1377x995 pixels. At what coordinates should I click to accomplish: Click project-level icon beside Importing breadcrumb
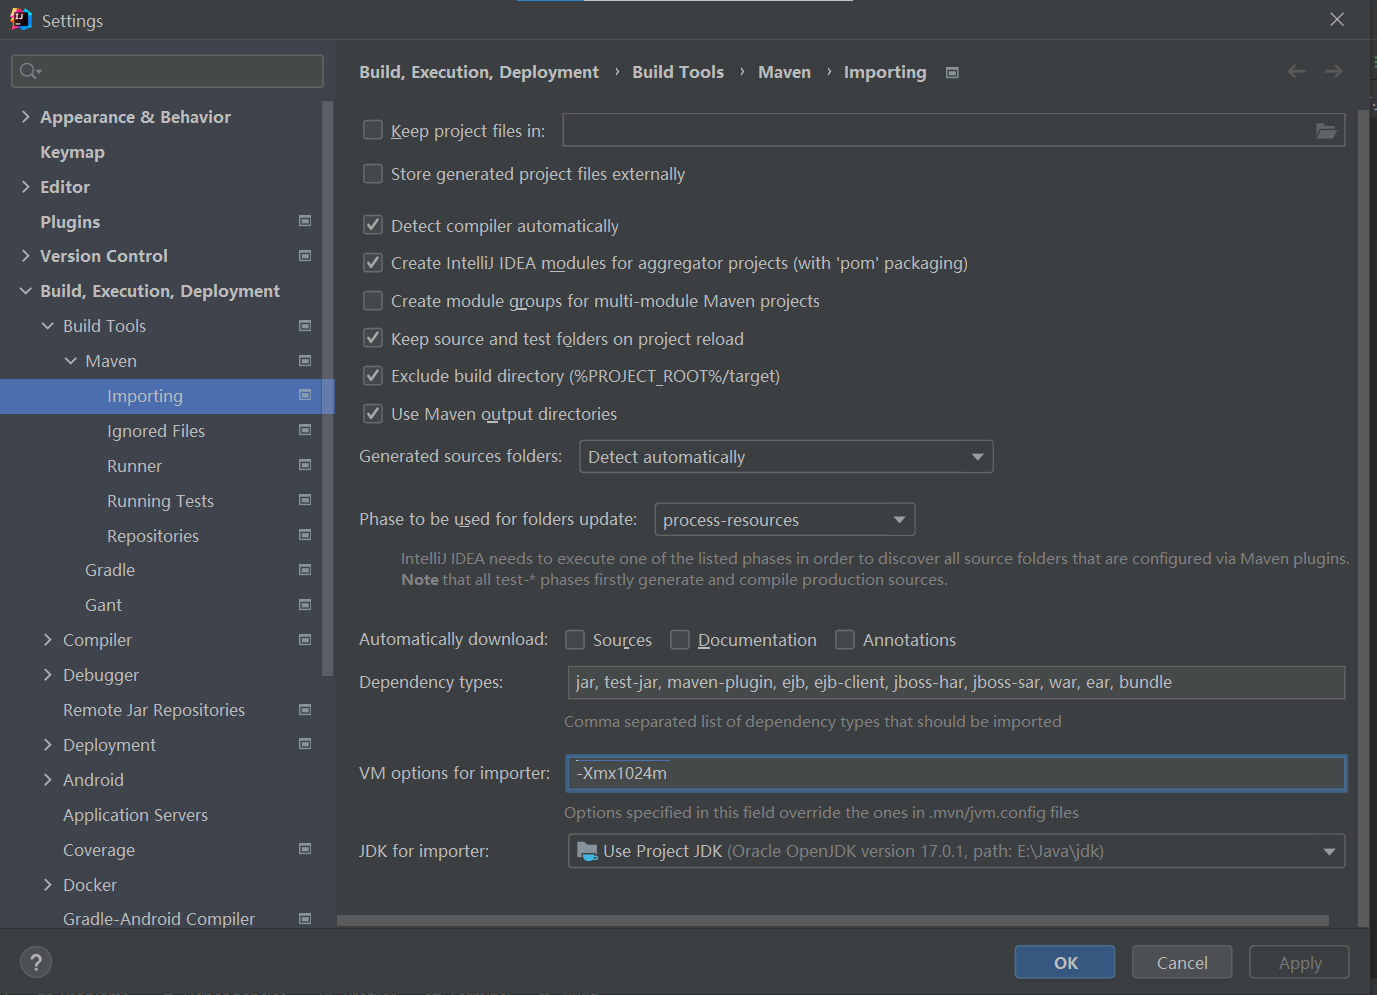952,73
